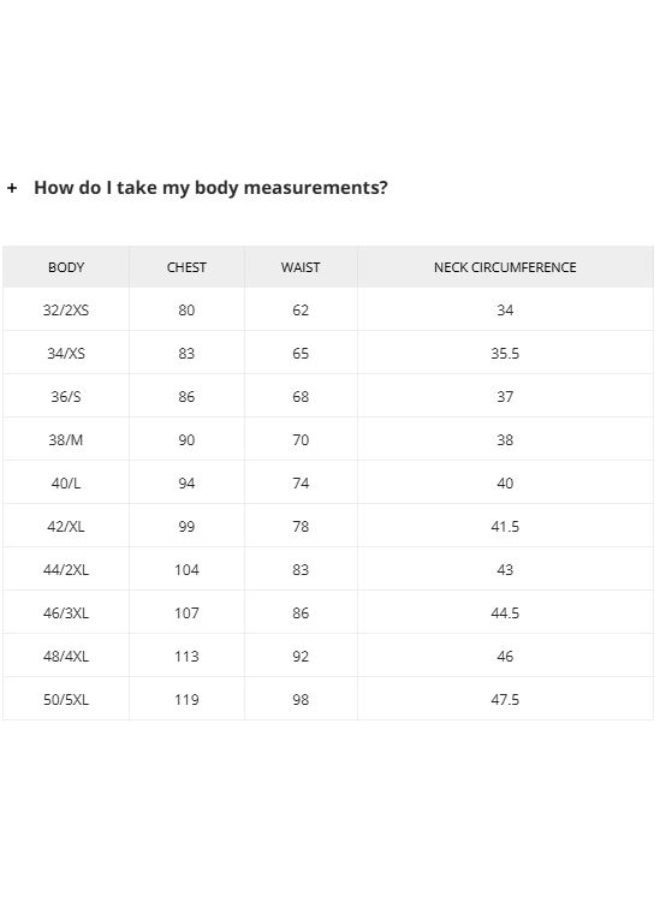Open 'How do I take my body measurements?'
This screenshot has height=900, width=660.
point(211,188)
